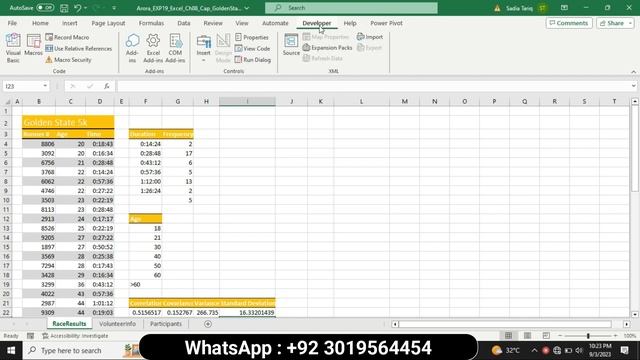Viewport: 640px width, 360px height.
Task: Switch to the Home tab
Action: [x=40, y=23]
